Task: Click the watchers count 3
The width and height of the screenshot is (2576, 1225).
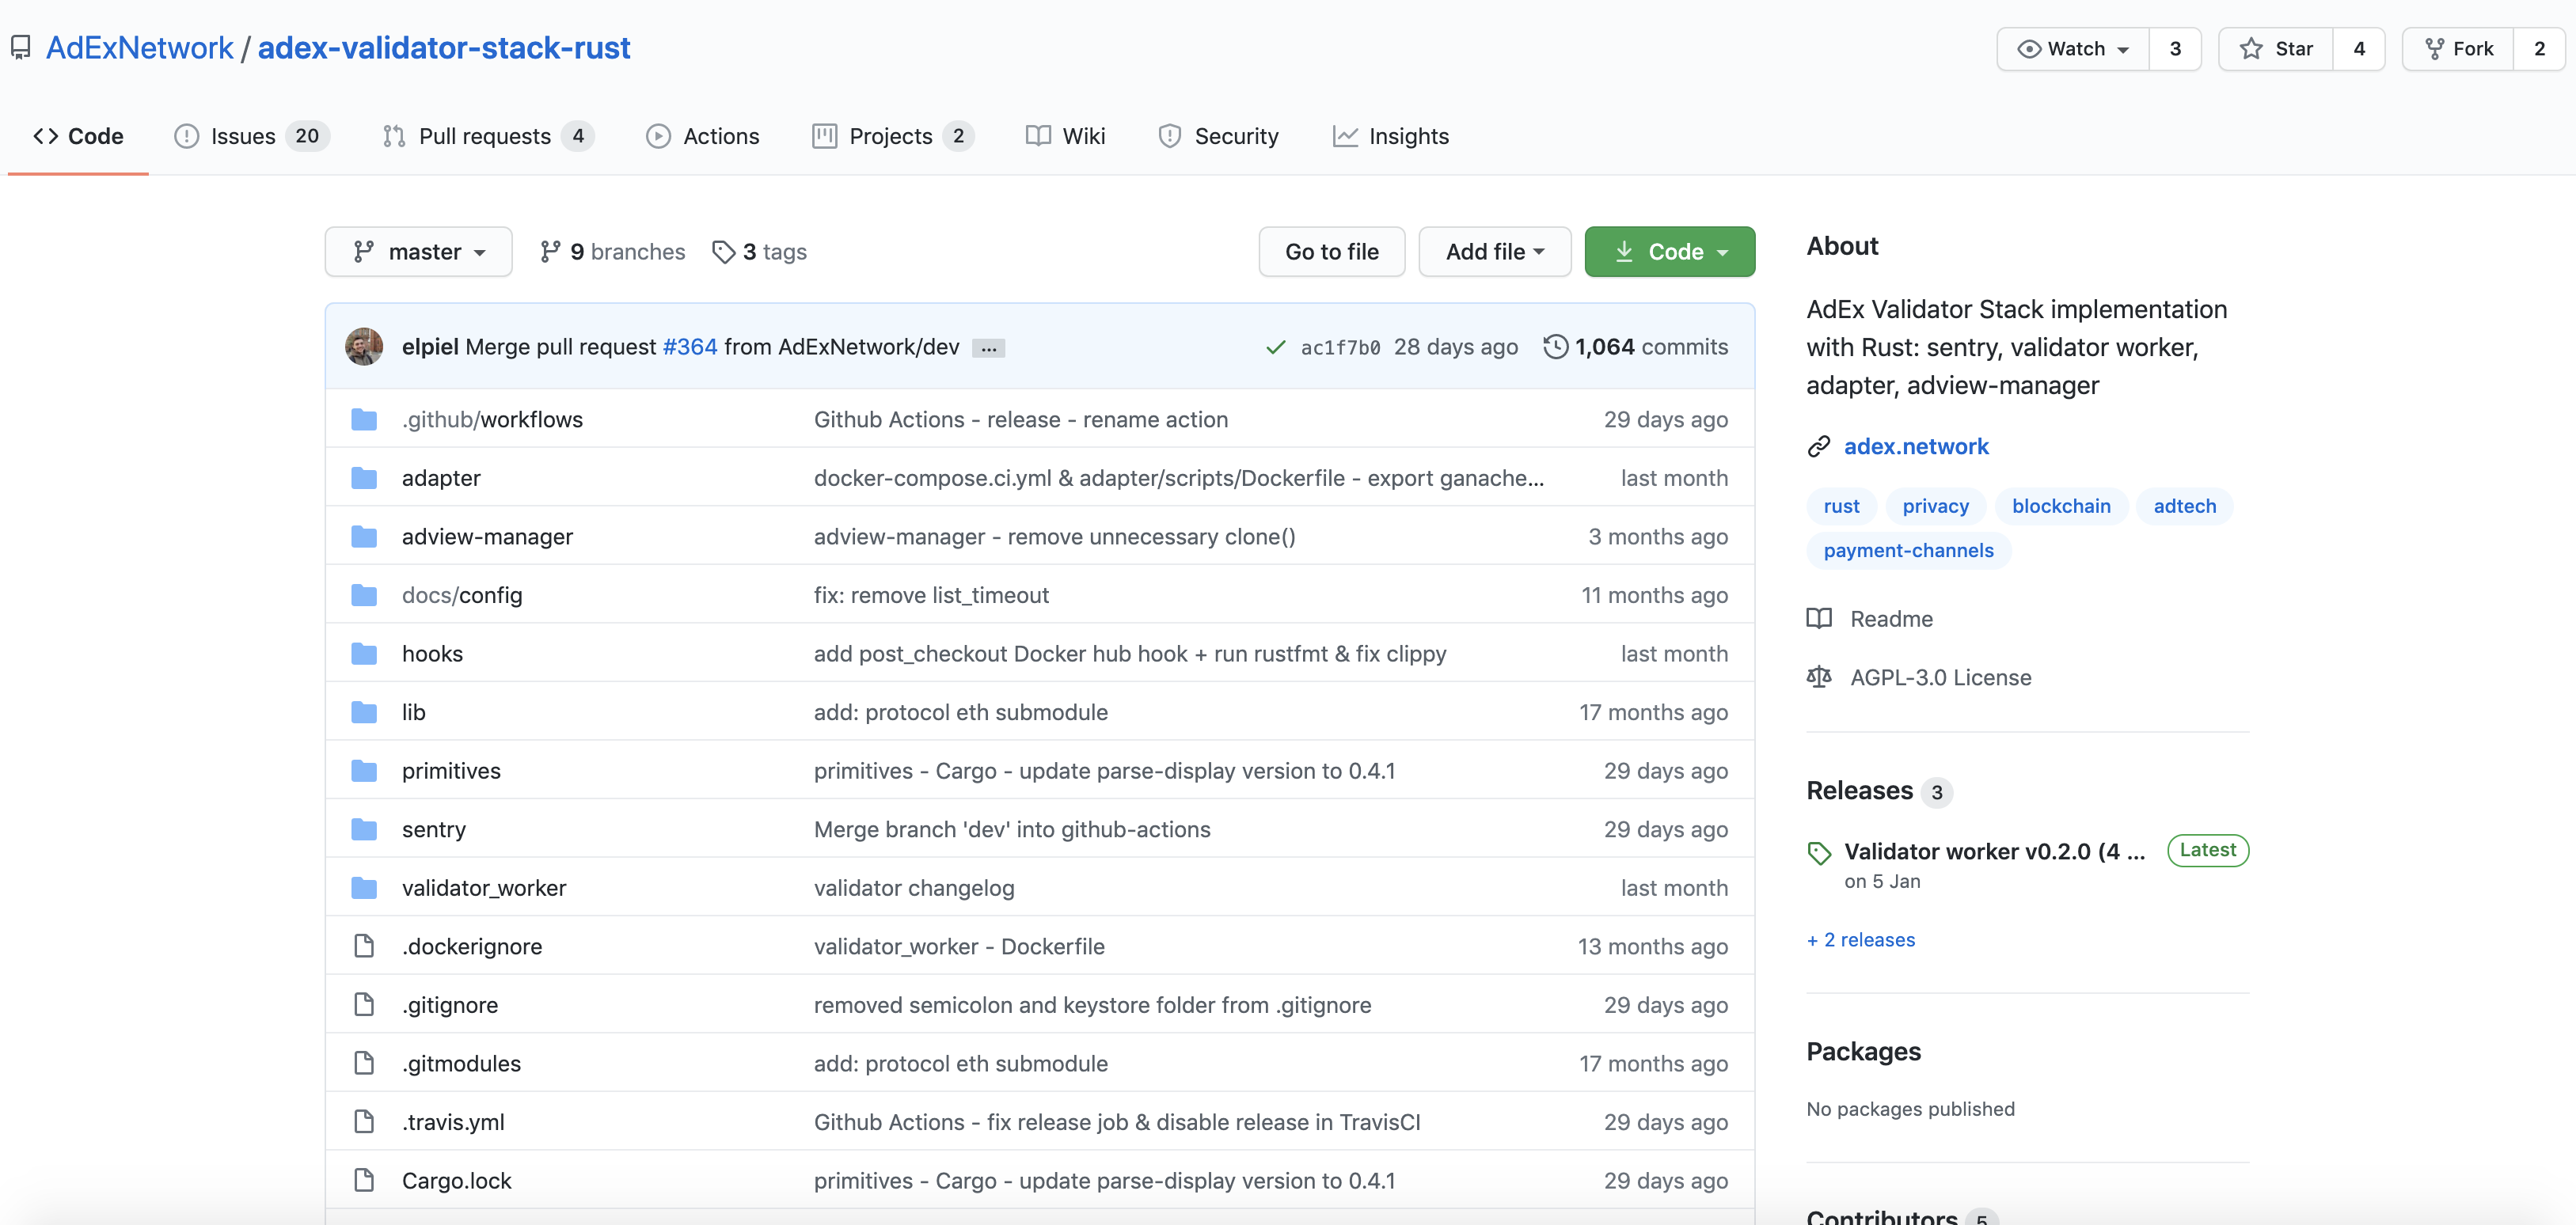Action: pos(2174,48)
